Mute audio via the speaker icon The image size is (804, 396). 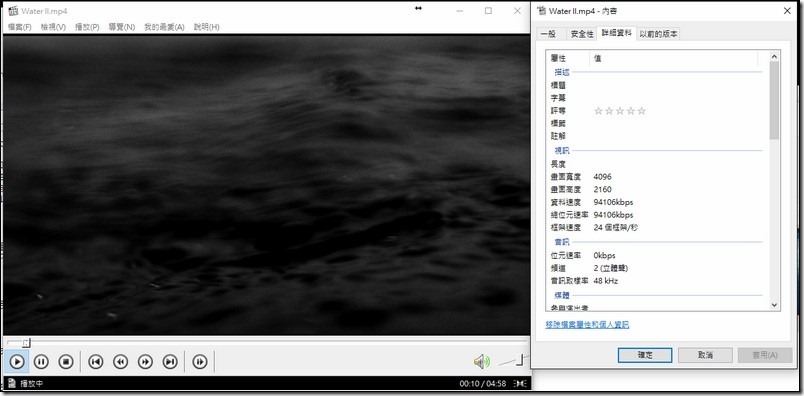481,362
